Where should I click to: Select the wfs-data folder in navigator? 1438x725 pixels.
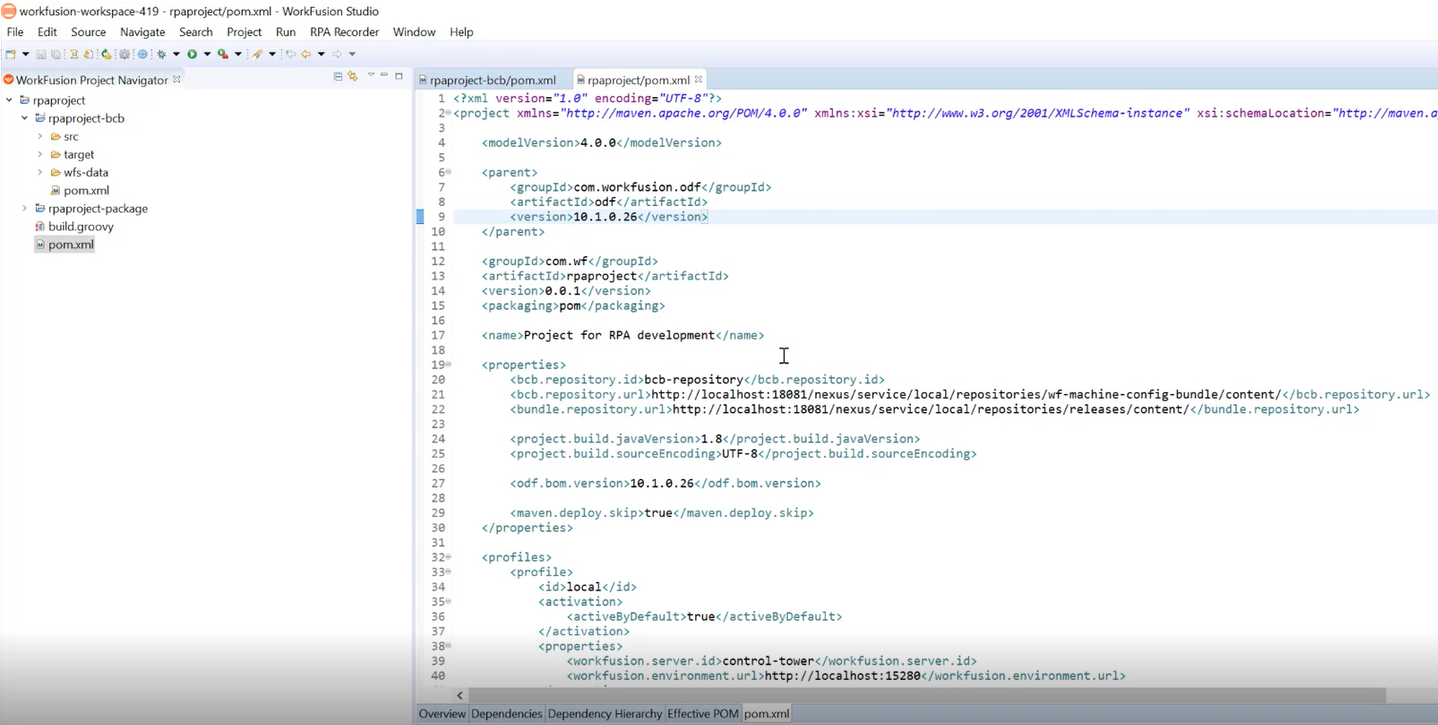coord(85,172)
